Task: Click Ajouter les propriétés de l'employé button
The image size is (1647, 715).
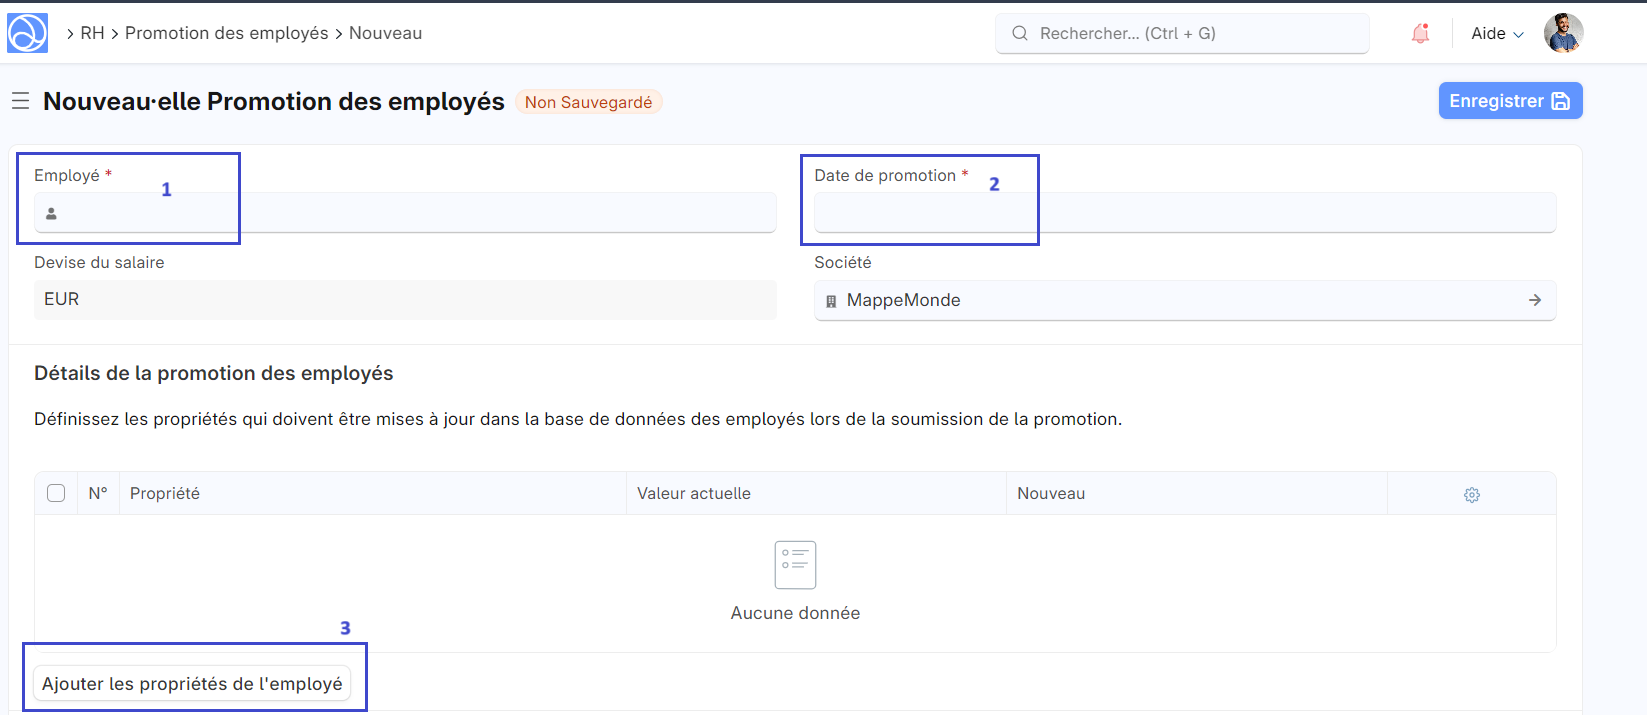Action: 192,684
